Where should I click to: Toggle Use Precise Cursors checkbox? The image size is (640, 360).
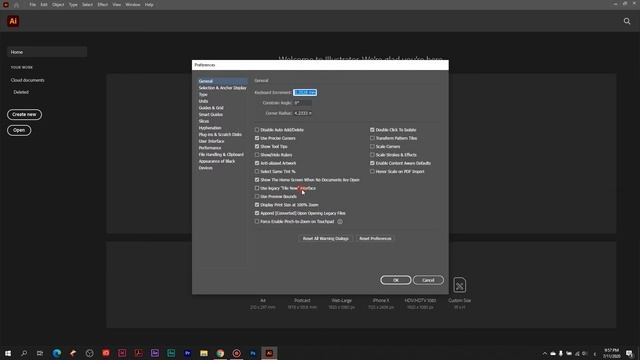tap(257, 138)
